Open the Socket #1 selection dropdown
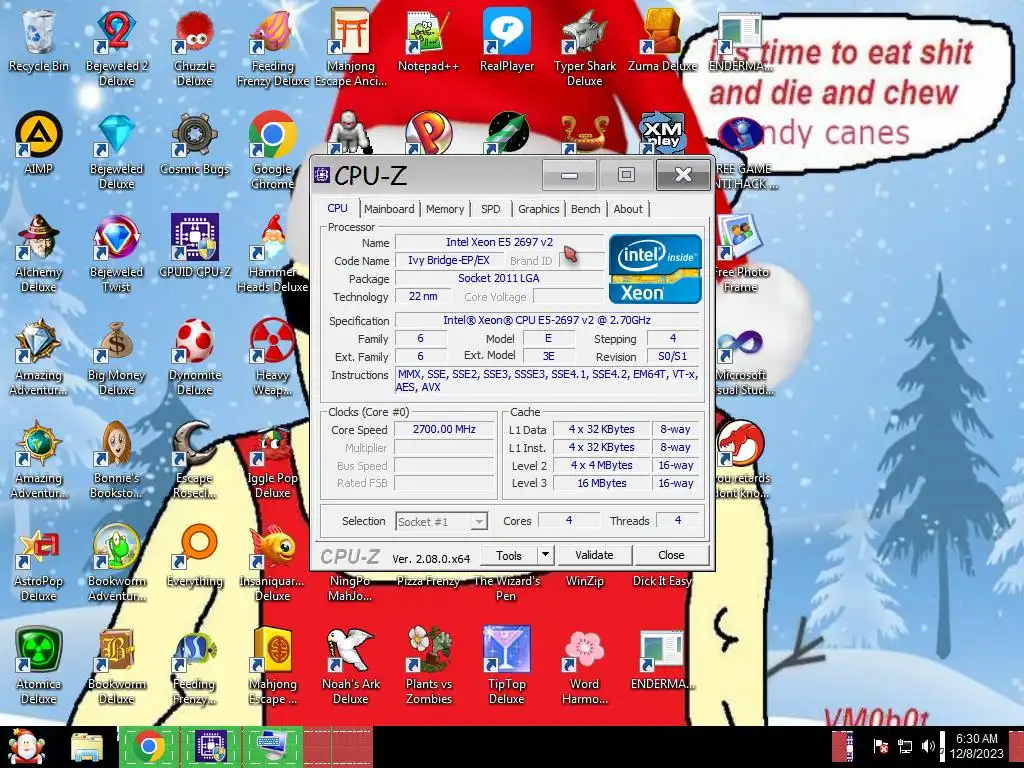This screenshot has width=1024, height=768. (441, 521)
